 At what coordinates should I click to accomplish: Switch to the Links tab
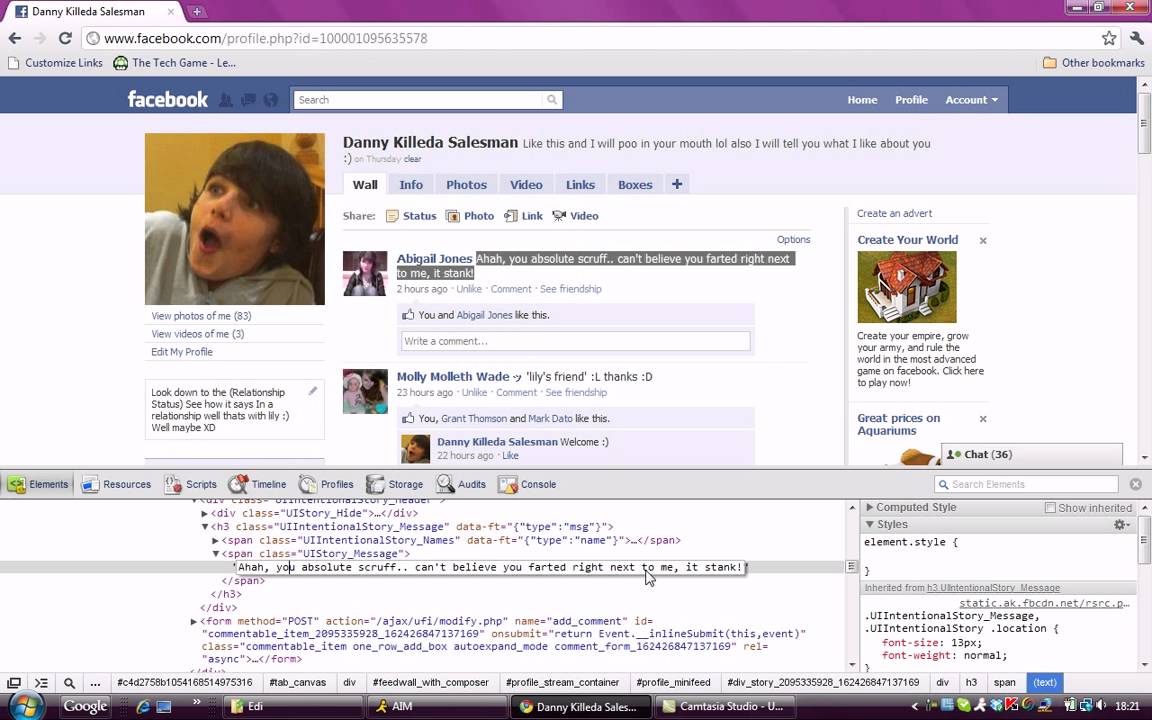tap(580, 184)
